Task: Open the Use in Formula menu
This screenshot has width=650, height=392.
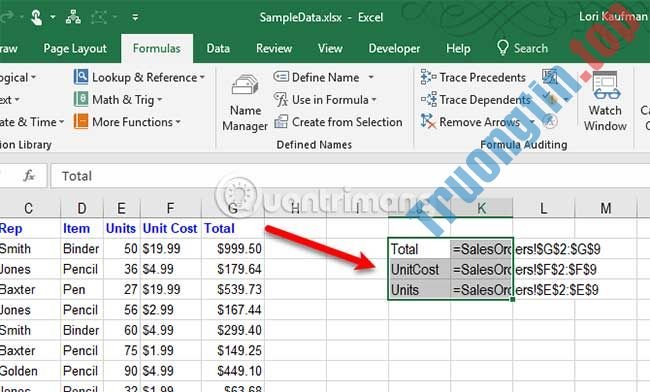Action: [x=325, y=100]
